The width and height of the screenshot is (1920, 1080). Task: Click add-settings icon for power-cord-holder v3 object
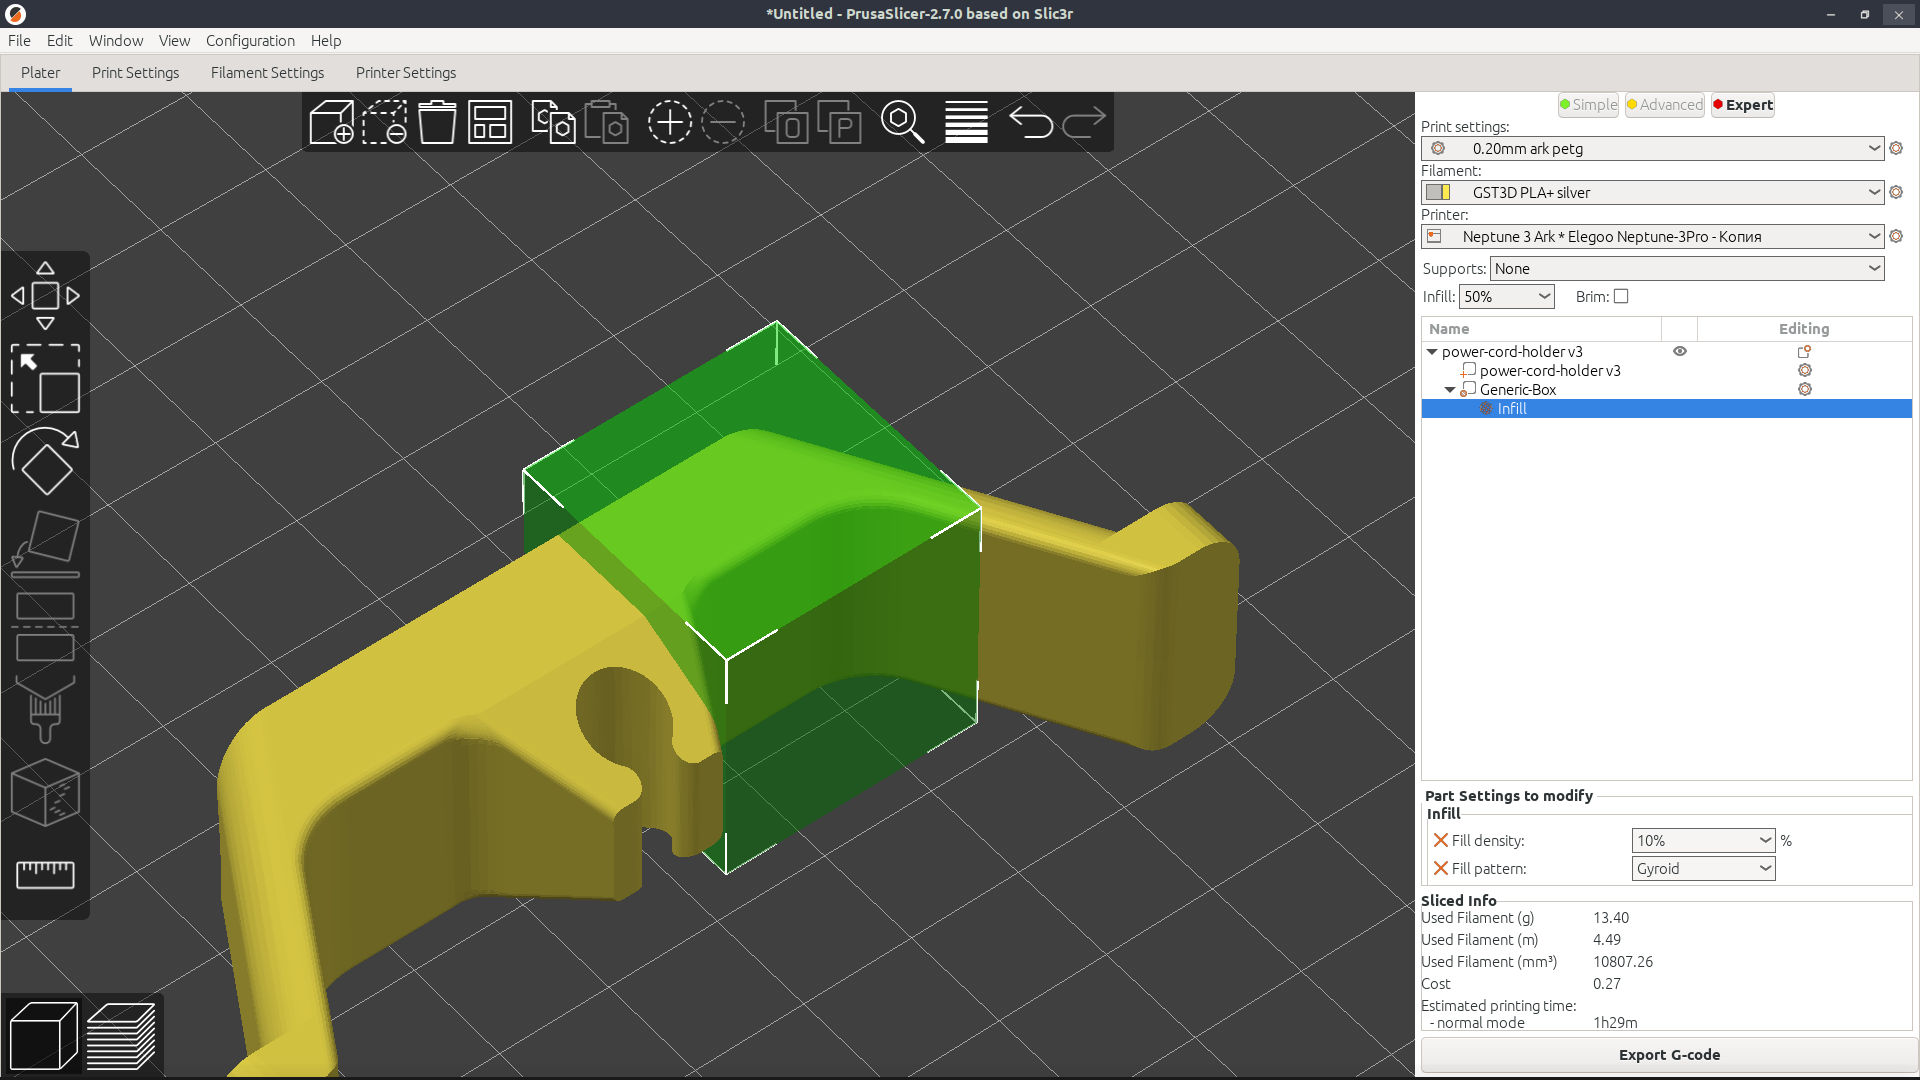1805,352
